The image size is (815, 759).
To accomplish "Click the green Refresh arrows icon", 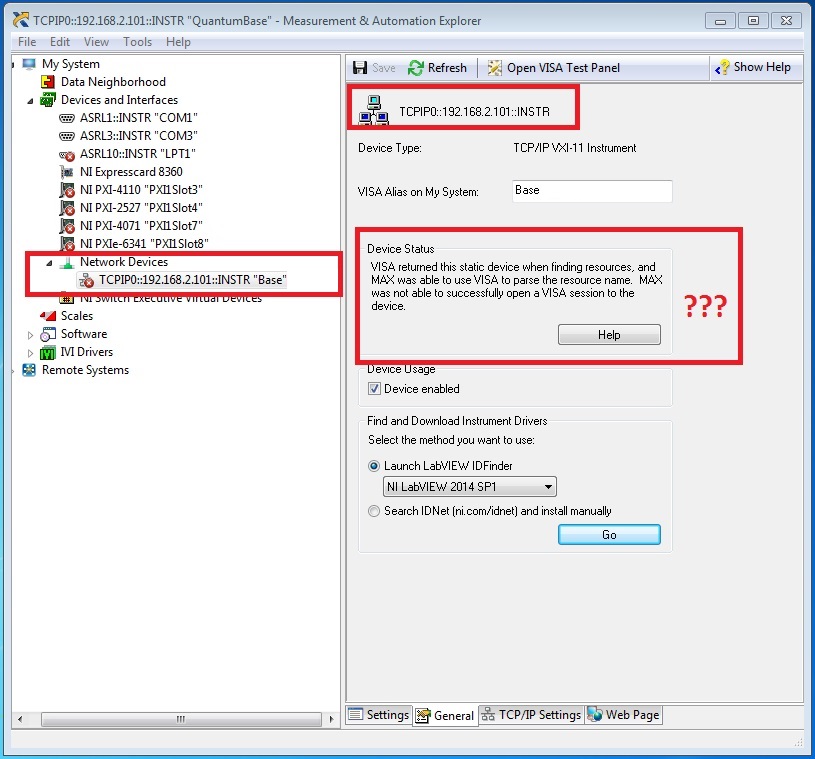I will (x=415, y=68).
